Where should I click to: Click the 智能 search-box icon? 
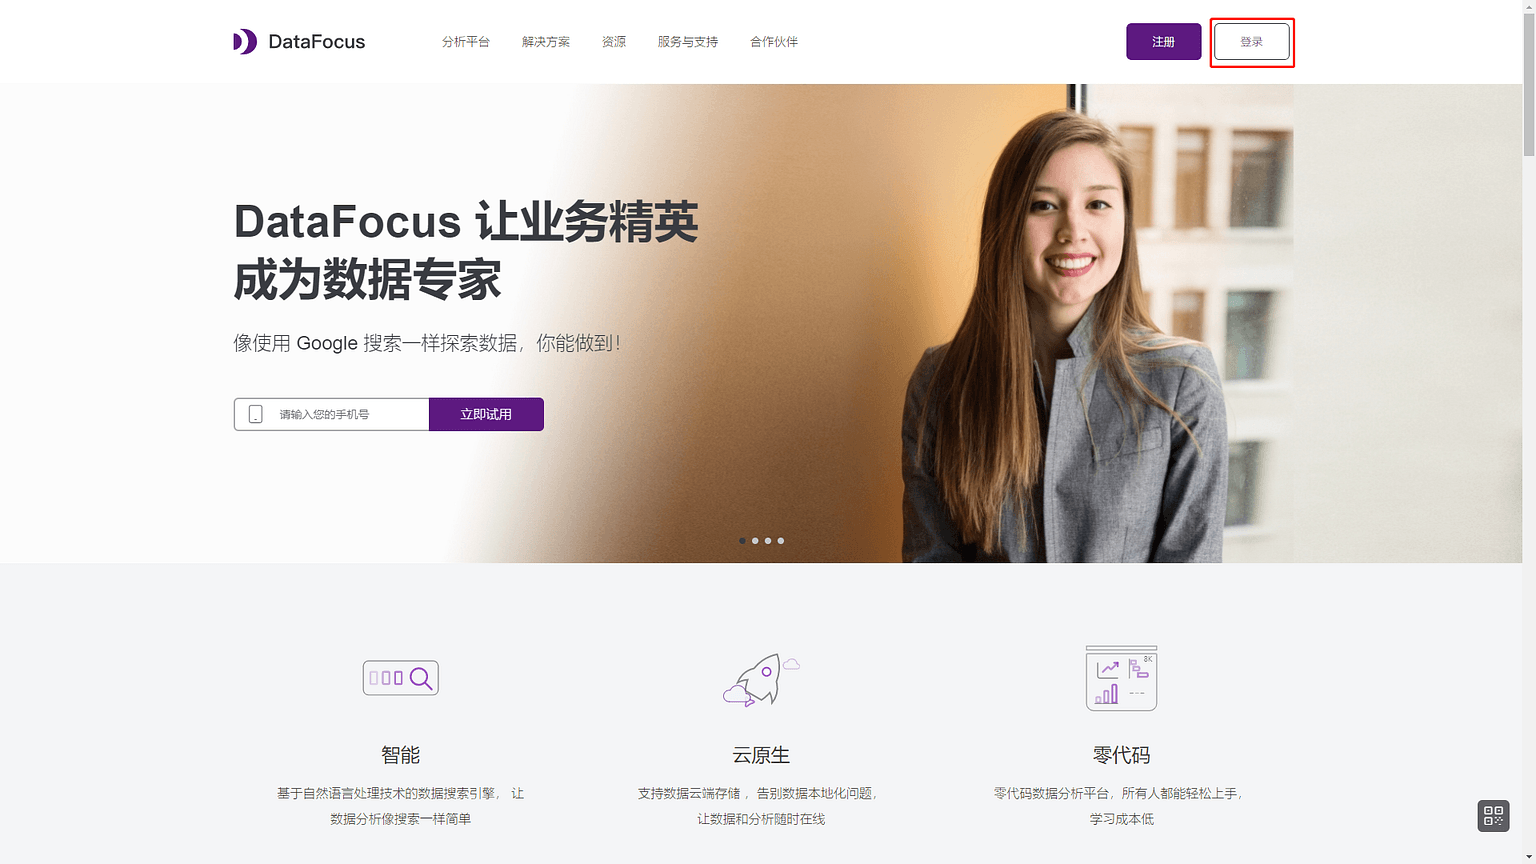pyautogui.click(x=401, y=678)
